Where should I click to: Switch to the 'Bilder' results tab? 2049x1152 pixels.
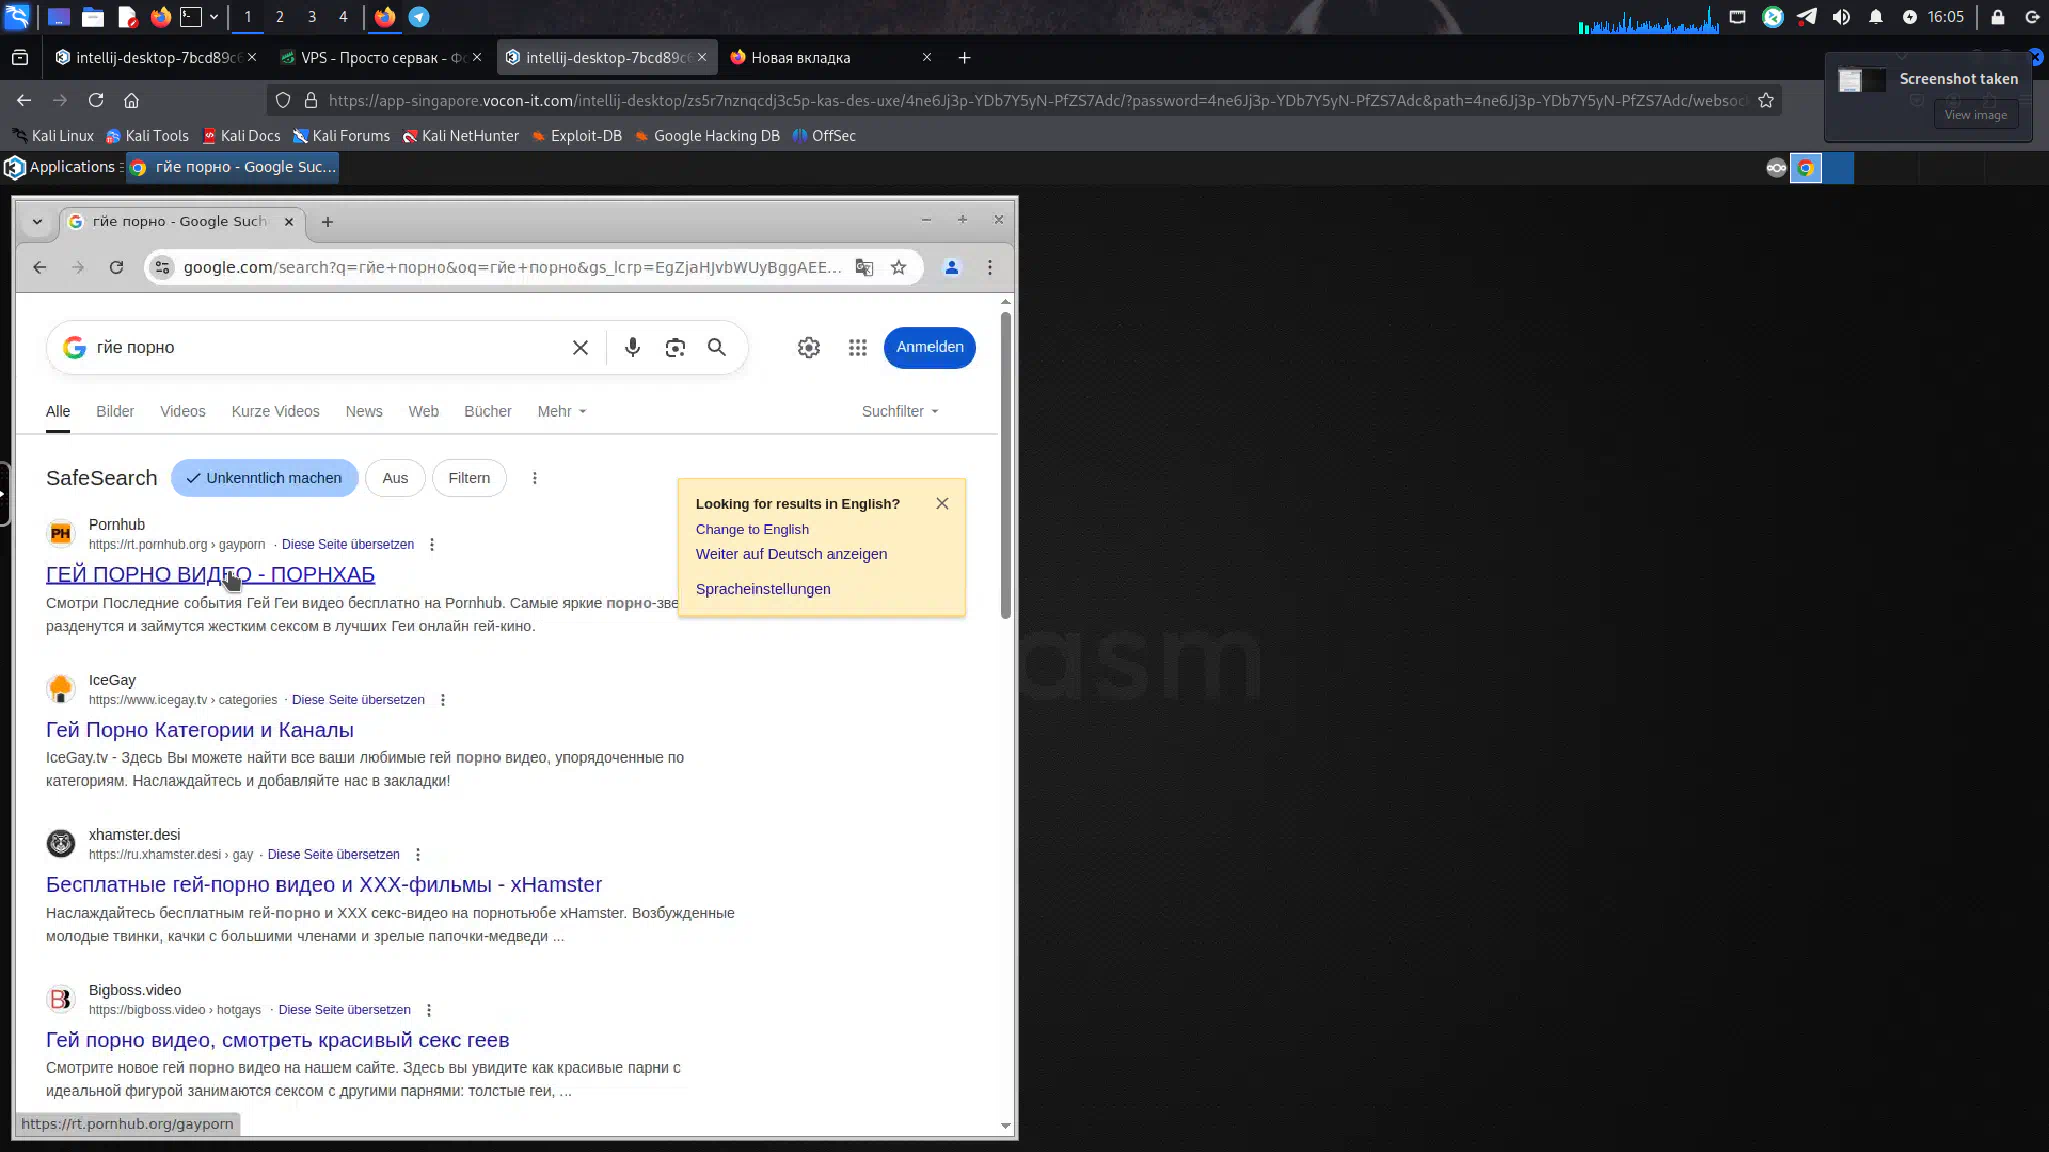pyautogui.click(x=115, y=412)
